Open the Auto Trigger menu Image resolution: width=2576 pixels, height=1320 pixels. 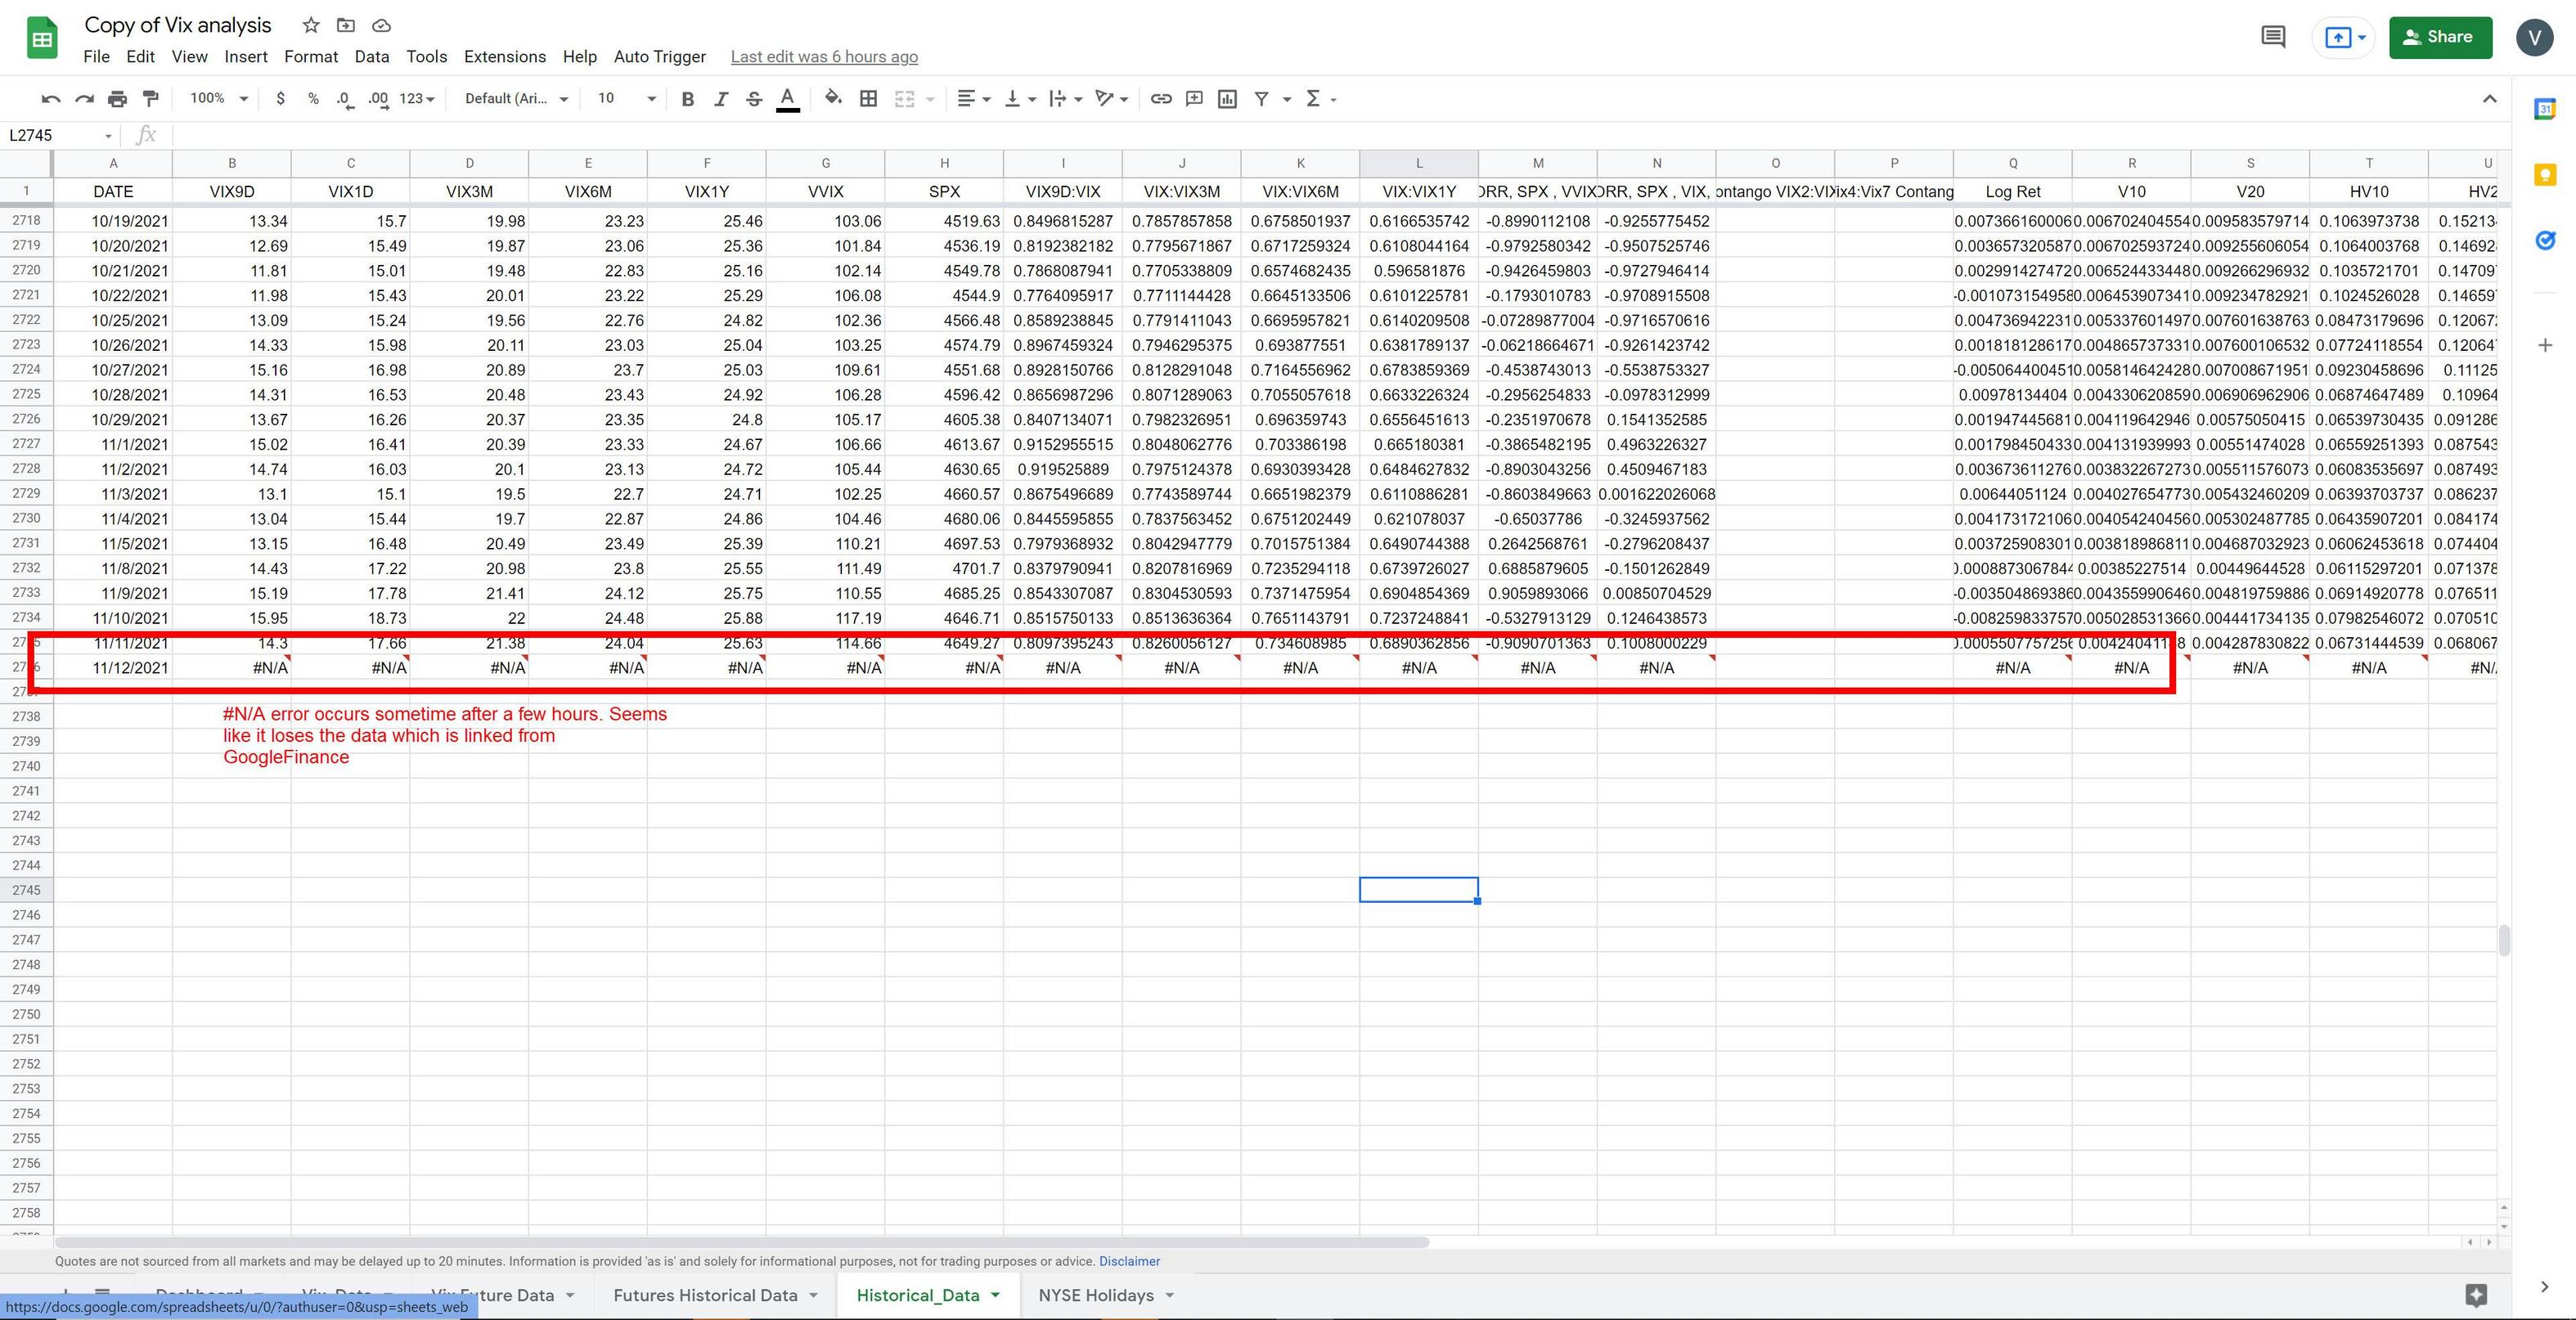point(660,57)
